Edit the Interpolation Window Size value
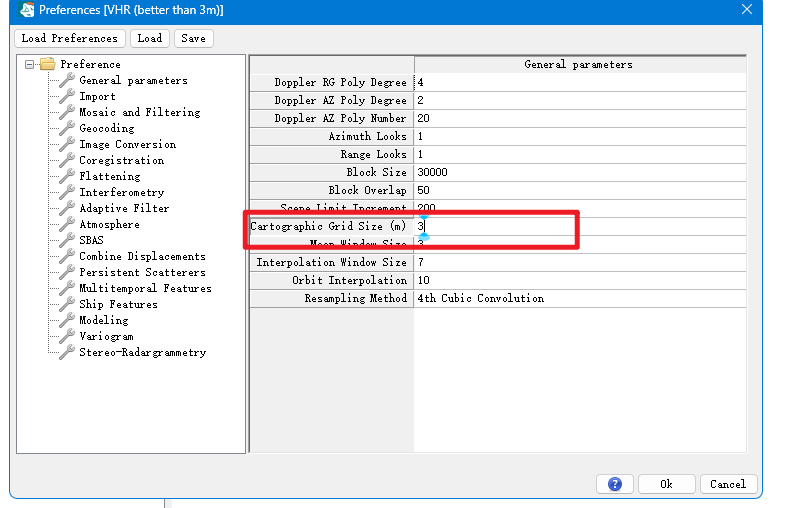The width and height of the screenshot is (795, 508). (x=580, y=262)
